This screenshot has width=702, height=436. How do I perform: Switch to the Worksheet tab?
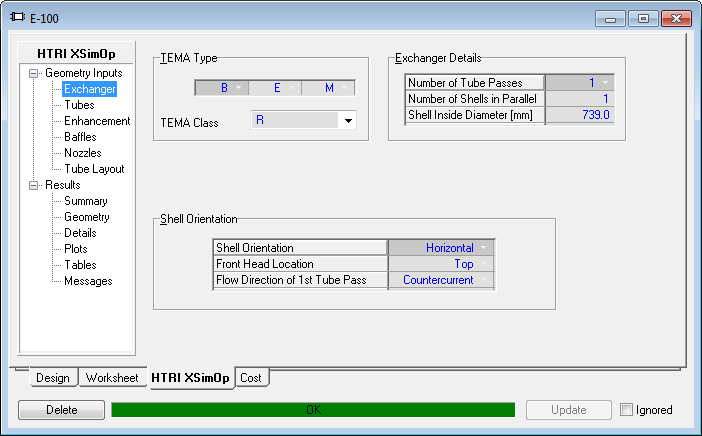pos(112,377)
